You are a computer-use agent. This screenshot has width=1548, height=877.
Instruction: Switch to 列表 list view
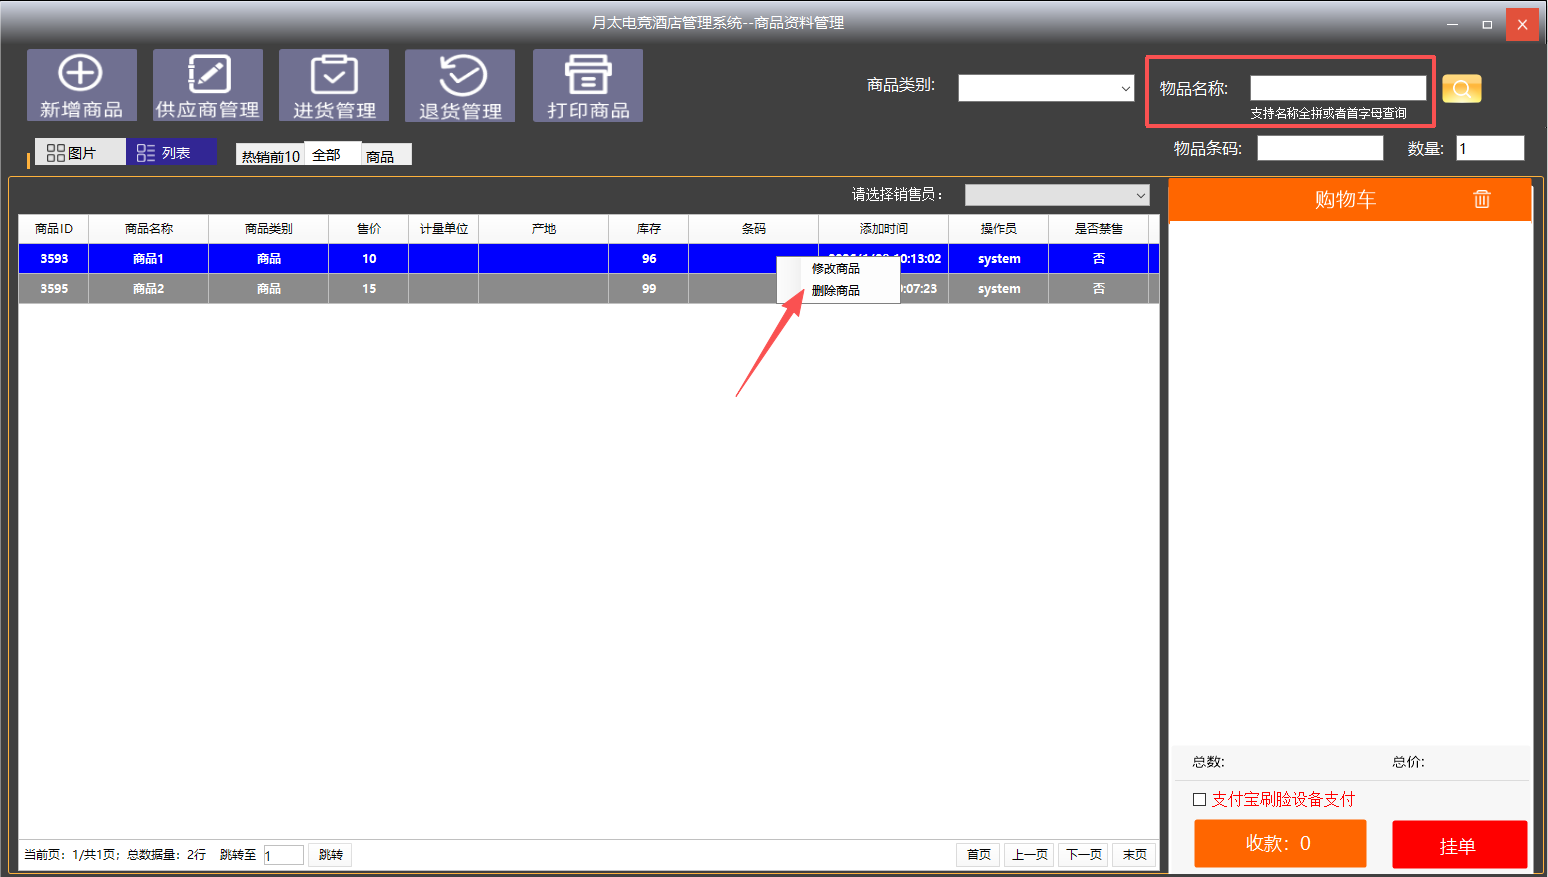[171, 152]
